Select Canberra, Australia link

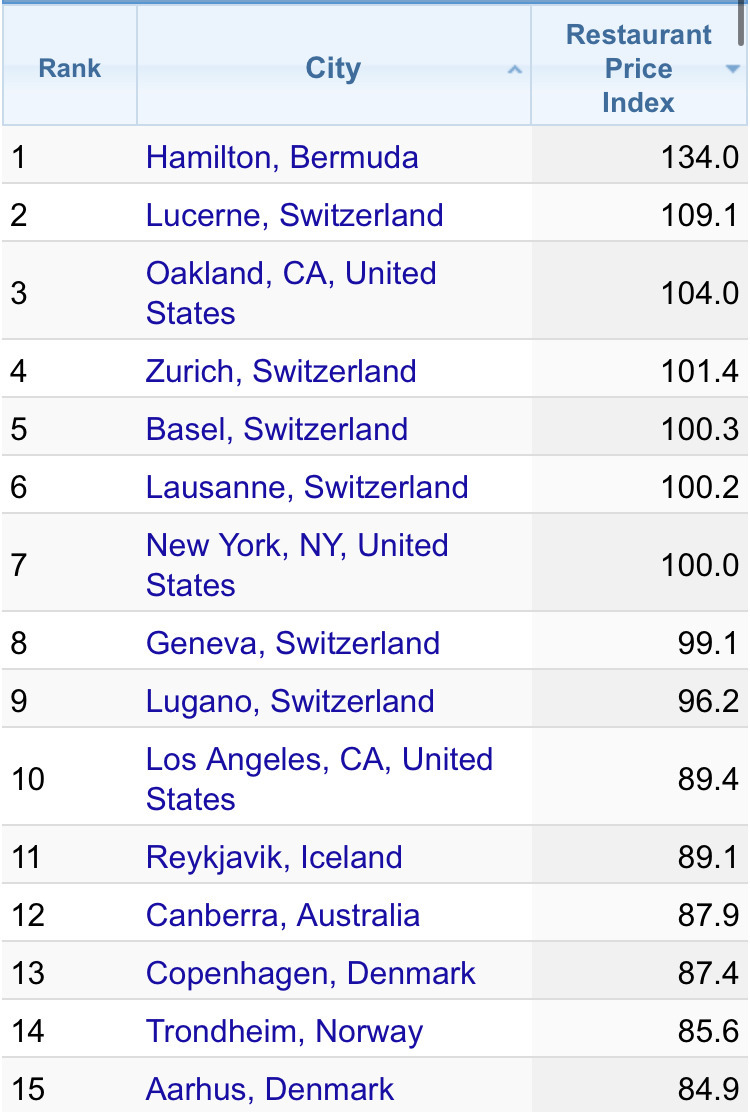[x=283, y=916]
